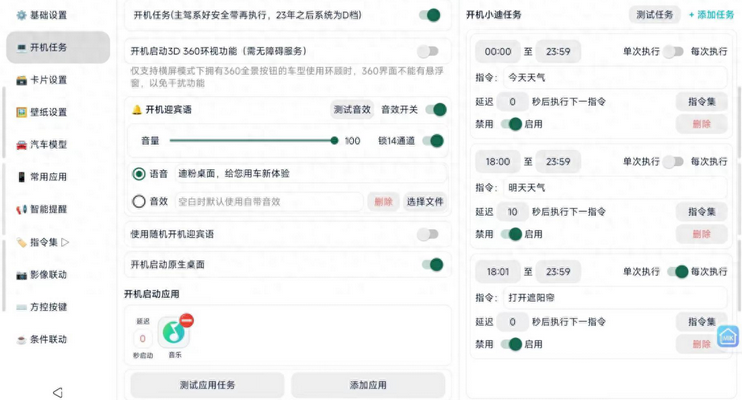
Task: Click the 测试音效 button
Action: tap(351, 110)
